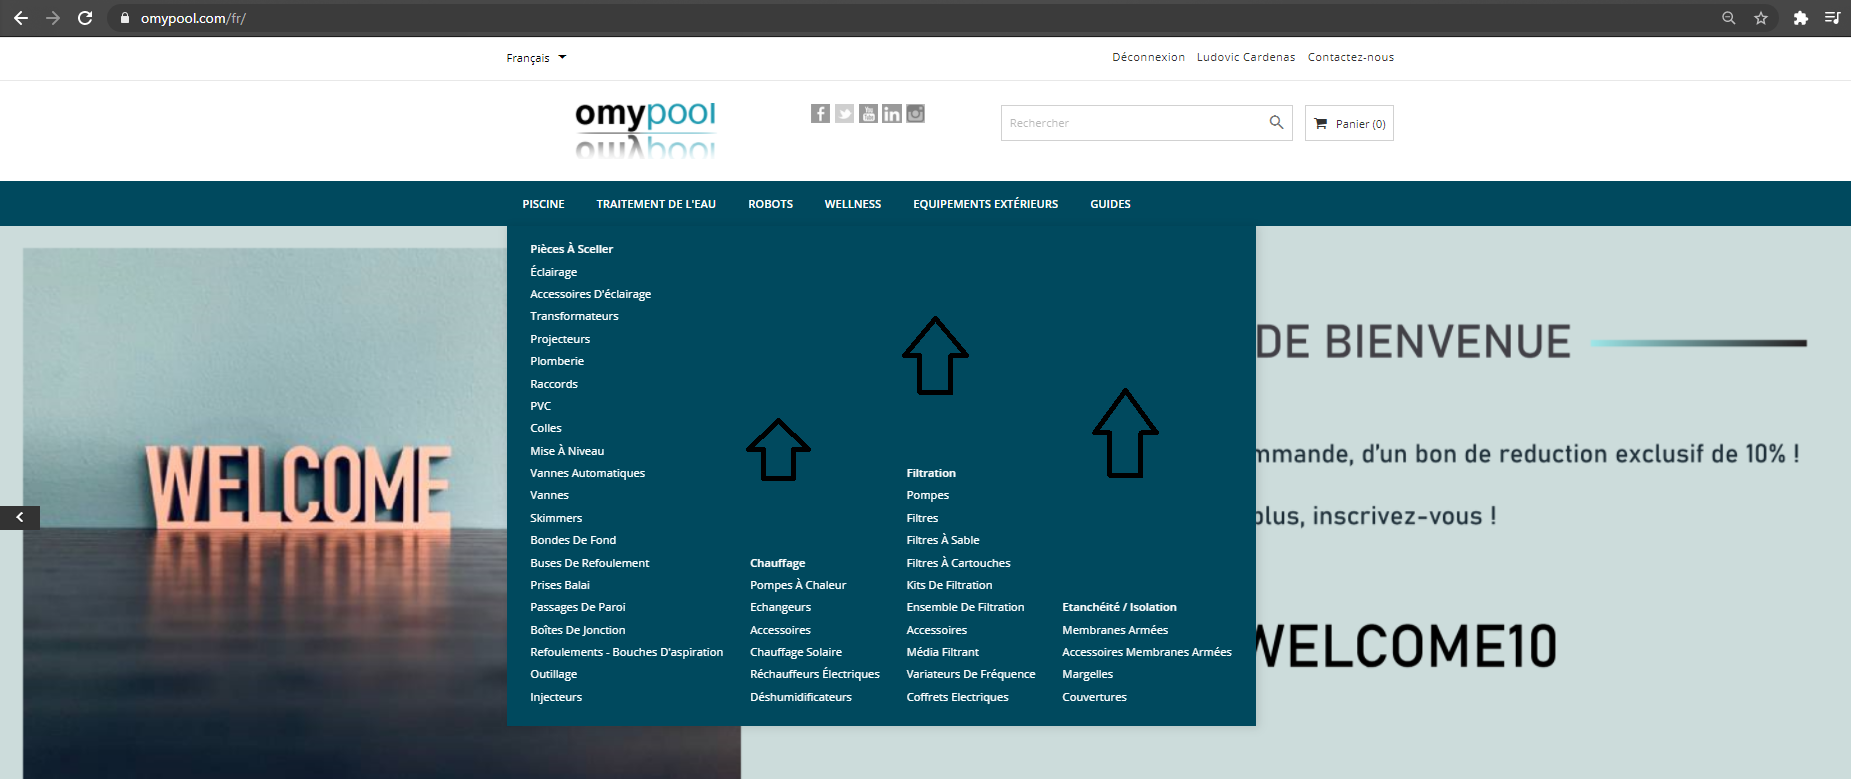Click the omypool logo

coord(646,130)
